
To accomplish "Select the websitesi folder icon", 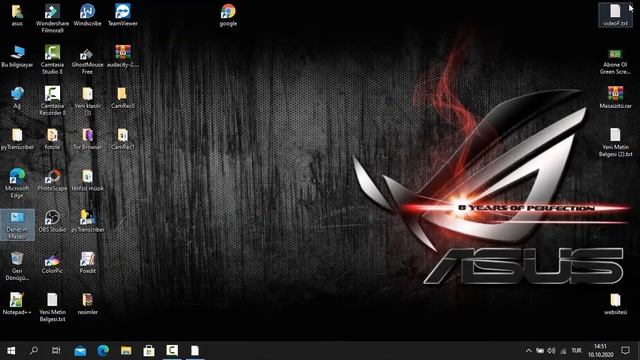I will pyautogui.click(x=615, y=304).
